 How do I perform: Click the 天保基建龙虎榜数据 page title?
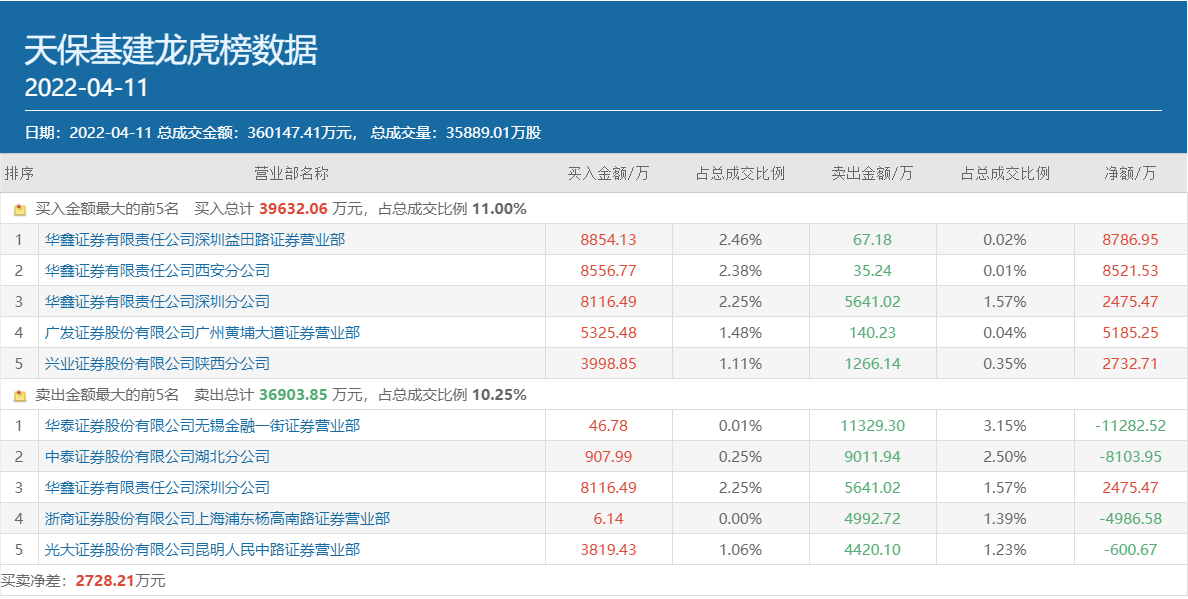[170, 50]
